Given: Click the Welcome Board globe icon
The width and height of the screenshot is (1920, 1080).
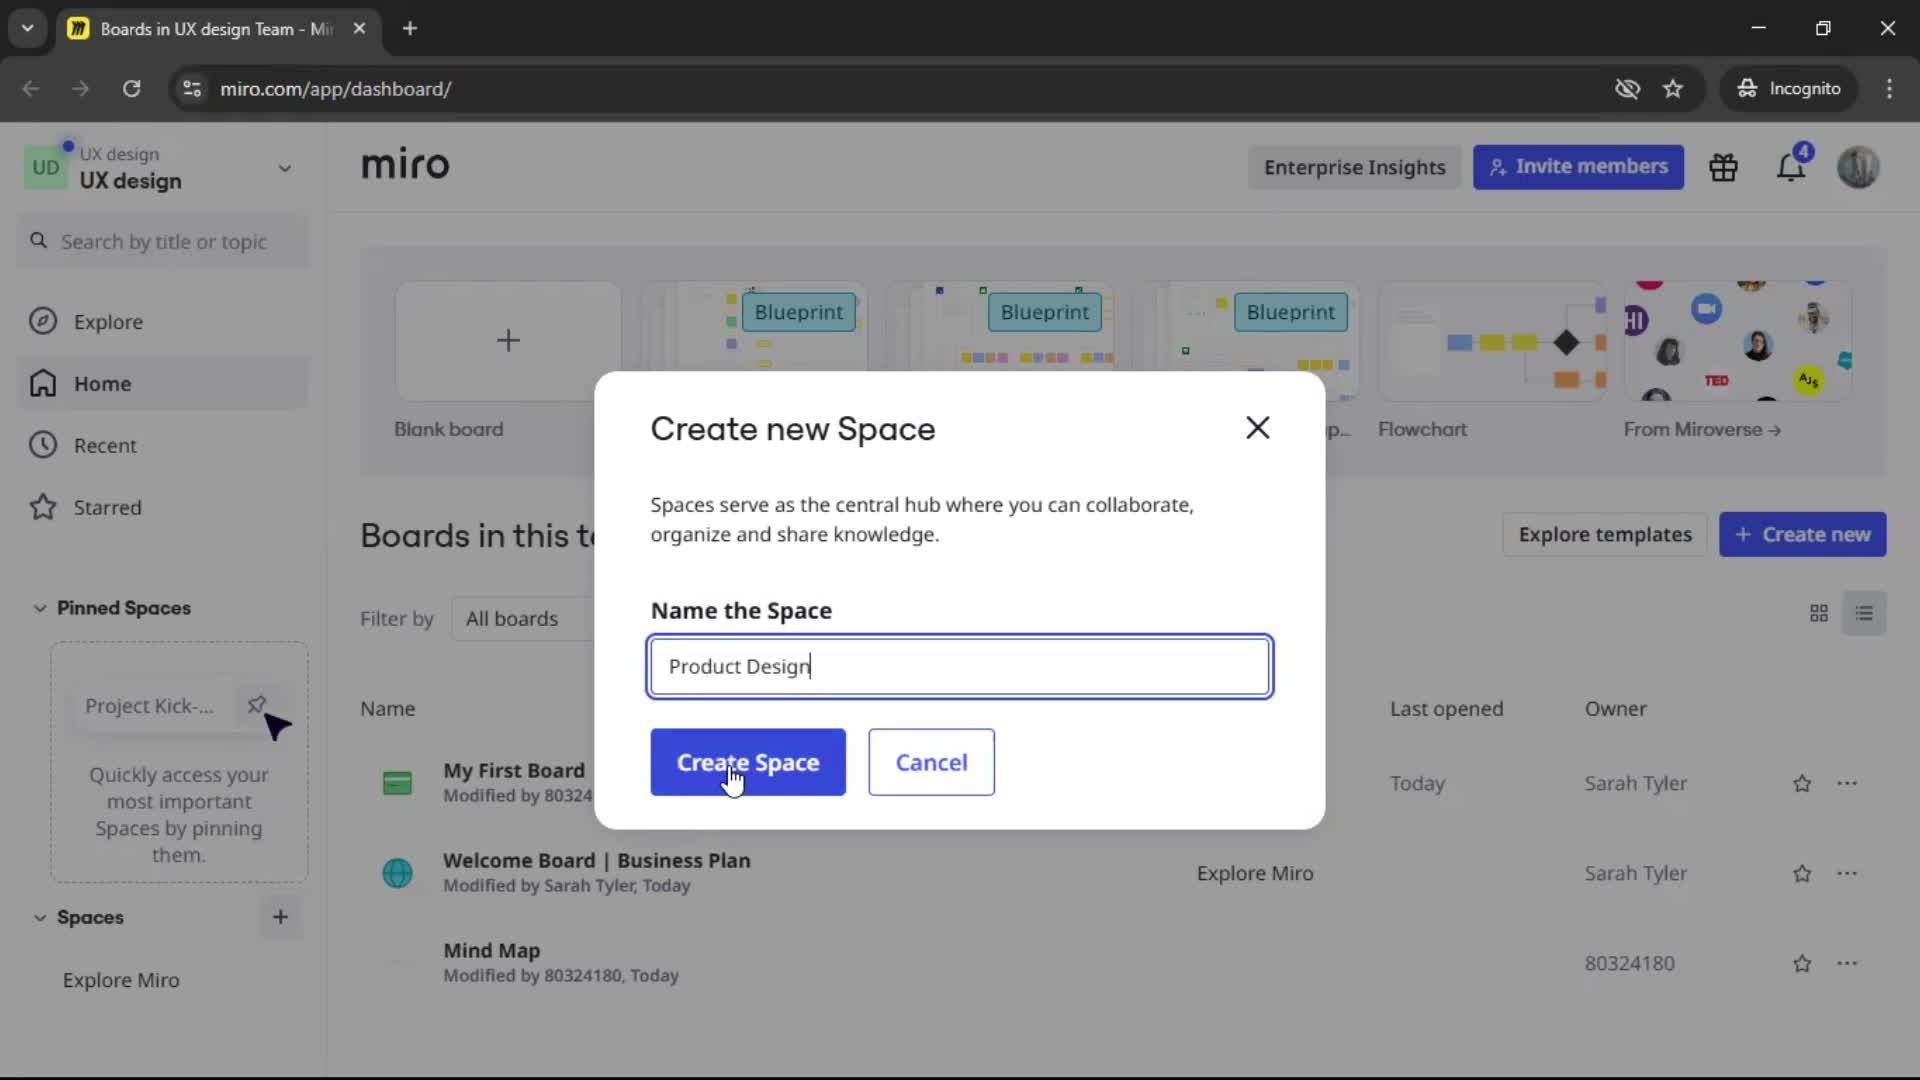Looking at the screenshot, I should tap(397, 873).
